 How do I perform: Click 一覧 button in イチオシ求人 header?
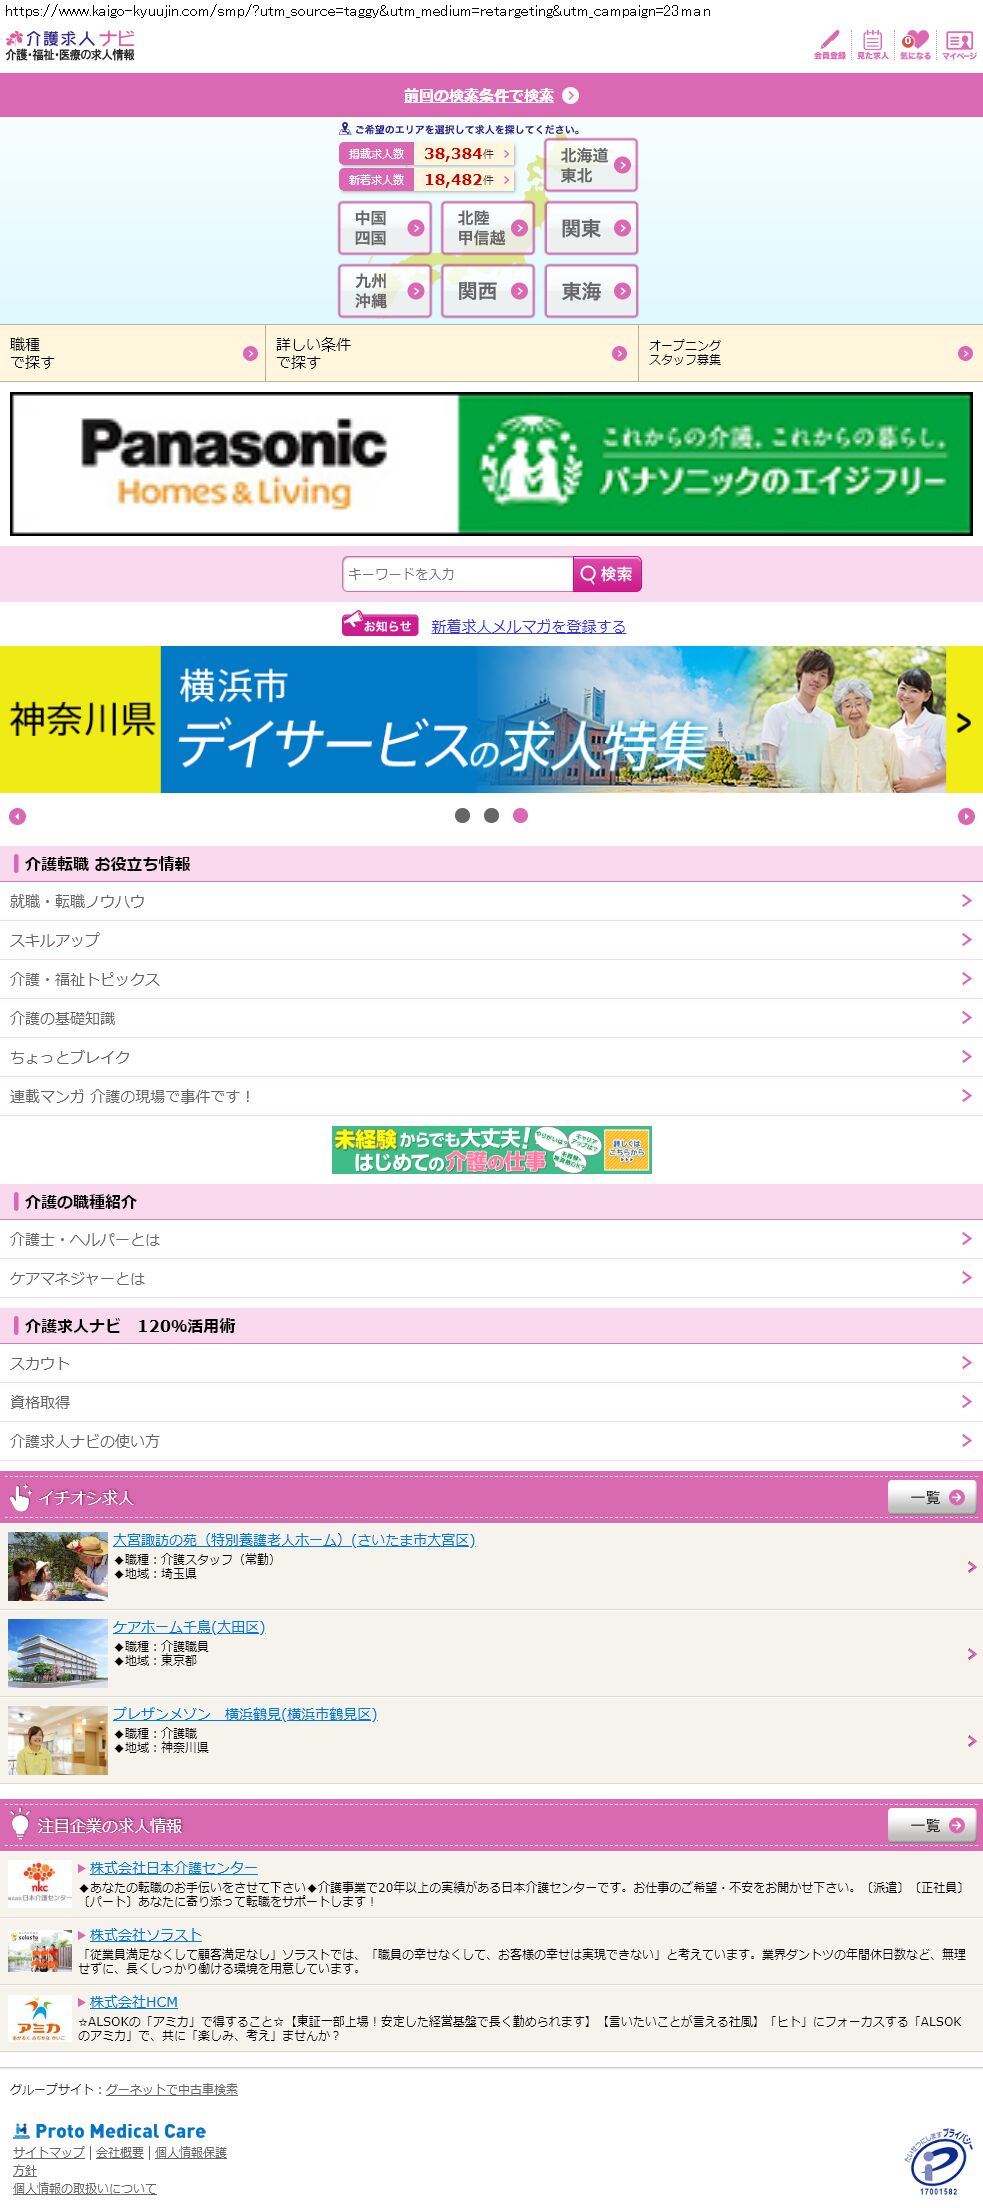tap(932, 1497)
